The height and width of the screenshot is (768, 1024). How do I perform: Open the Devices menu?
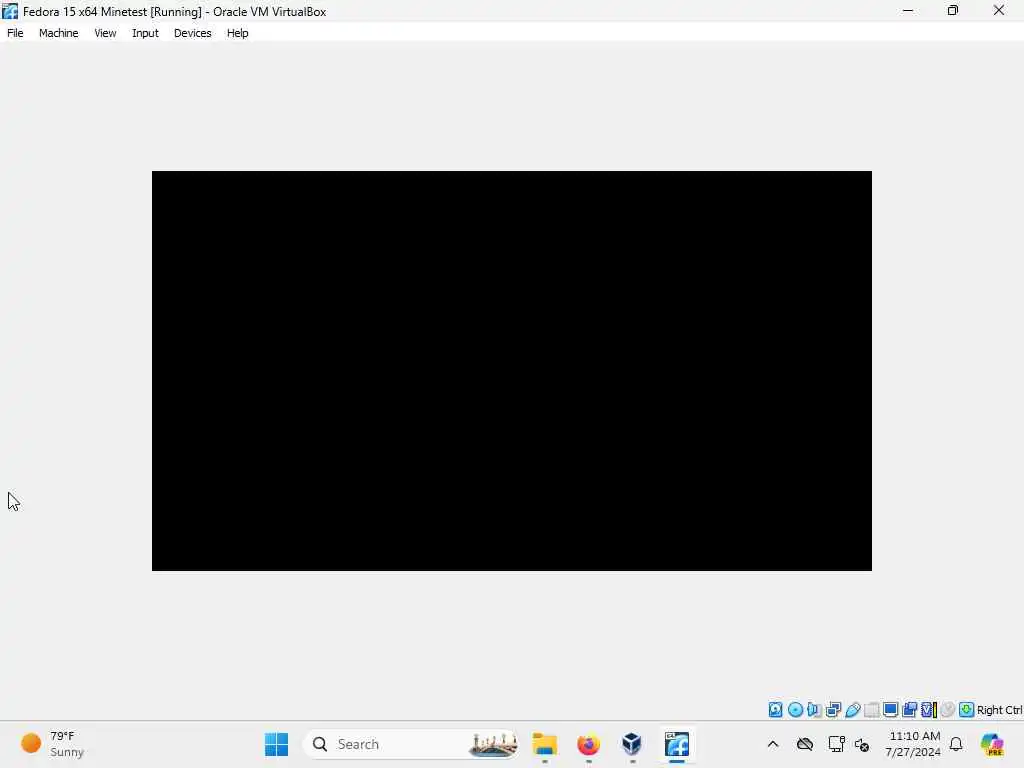tap(193, 33)
